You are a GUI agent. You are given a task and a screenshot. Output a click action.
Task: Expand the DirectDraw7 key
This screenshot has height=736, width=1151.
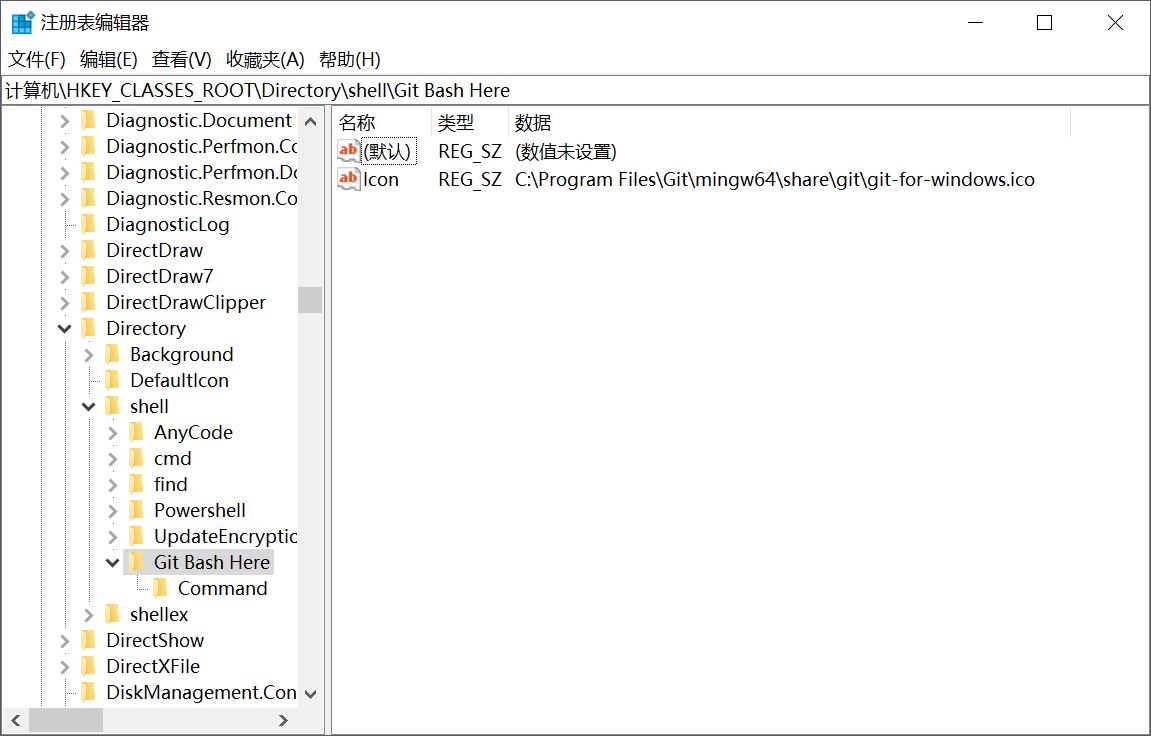coord(65,277)
